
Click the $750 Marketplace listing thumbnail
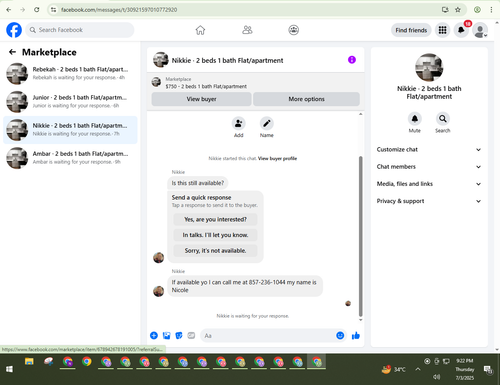coord(156,82)
